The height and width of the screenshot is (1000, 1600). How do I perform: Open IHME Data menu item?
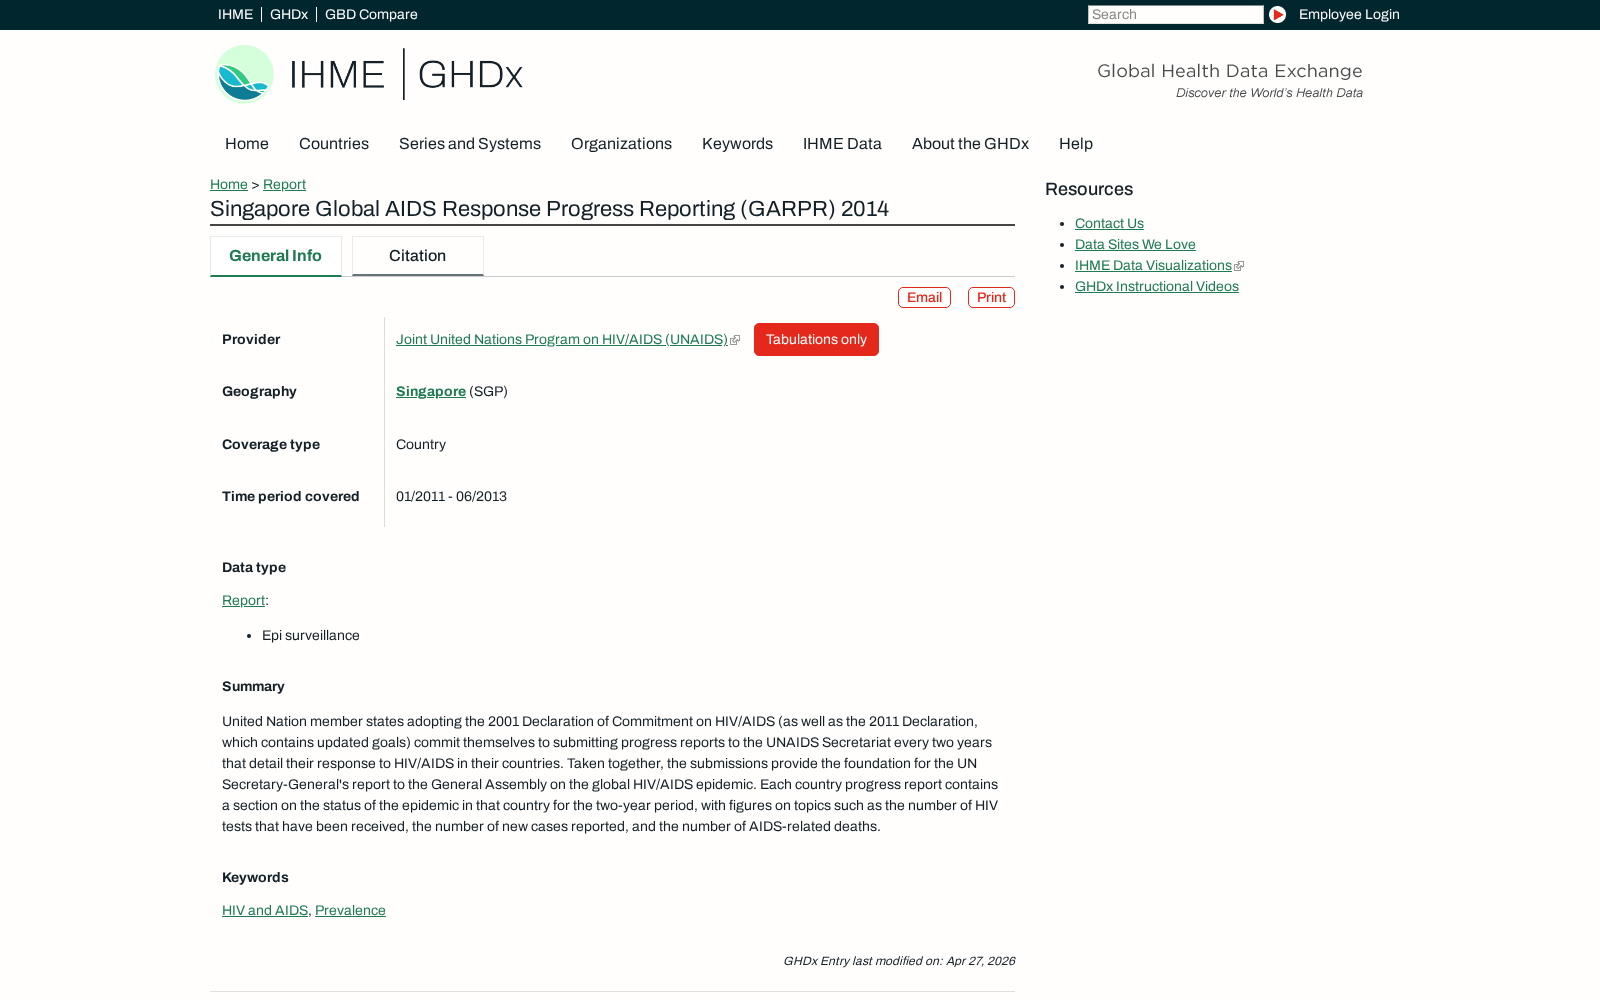pyautogui.click(x=842, y=144)
